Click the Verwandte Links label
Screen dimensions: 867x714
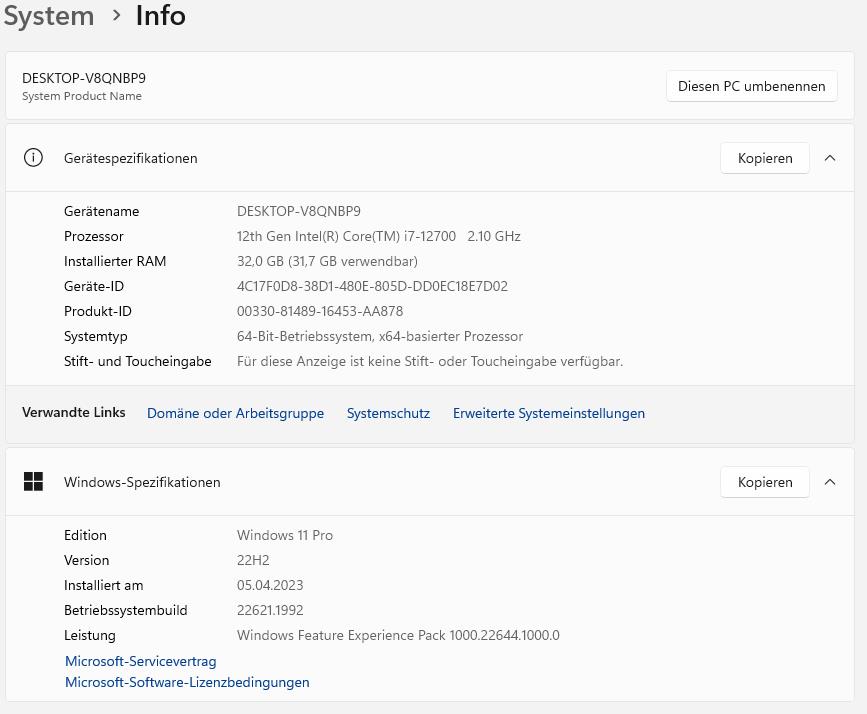[x=74, y=412]
